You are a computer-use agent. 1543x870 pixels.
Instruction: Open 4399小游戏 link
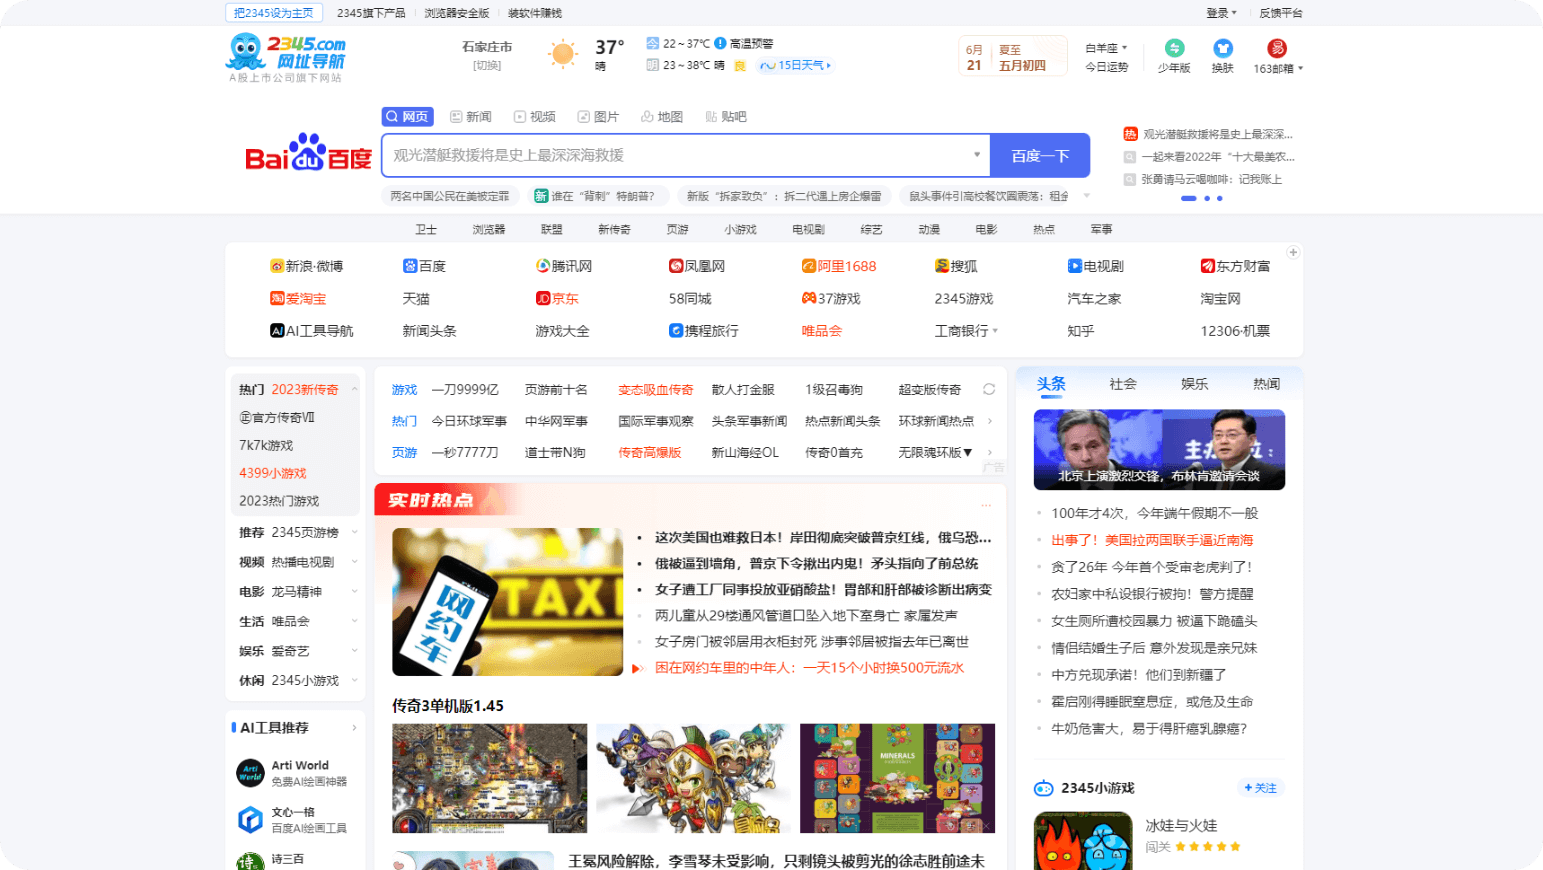coord(273,473)
